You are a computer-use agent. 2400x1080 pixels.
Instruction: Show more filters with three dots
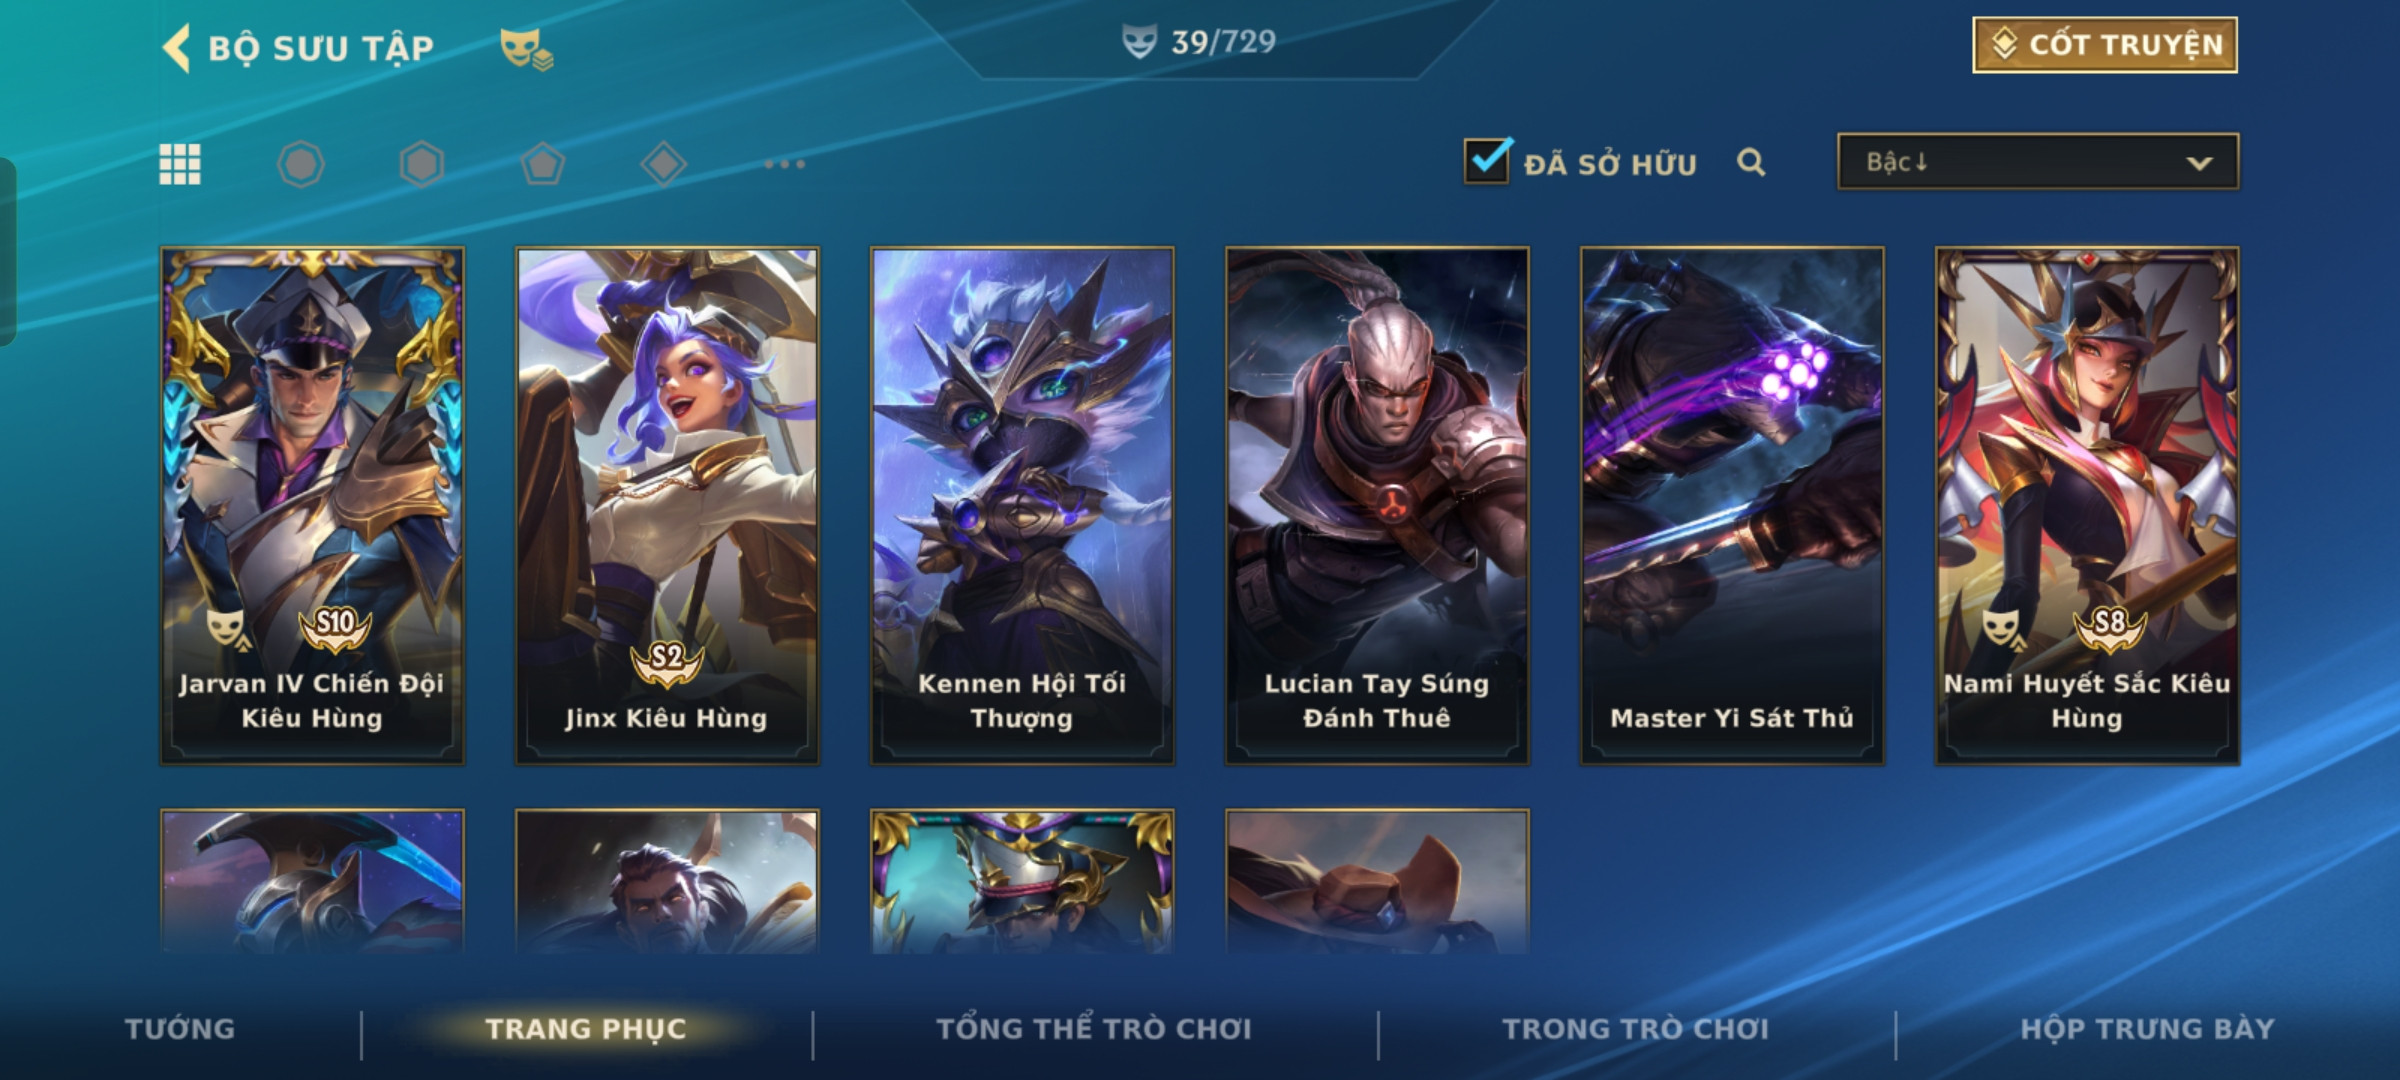(x=785, y=164)
